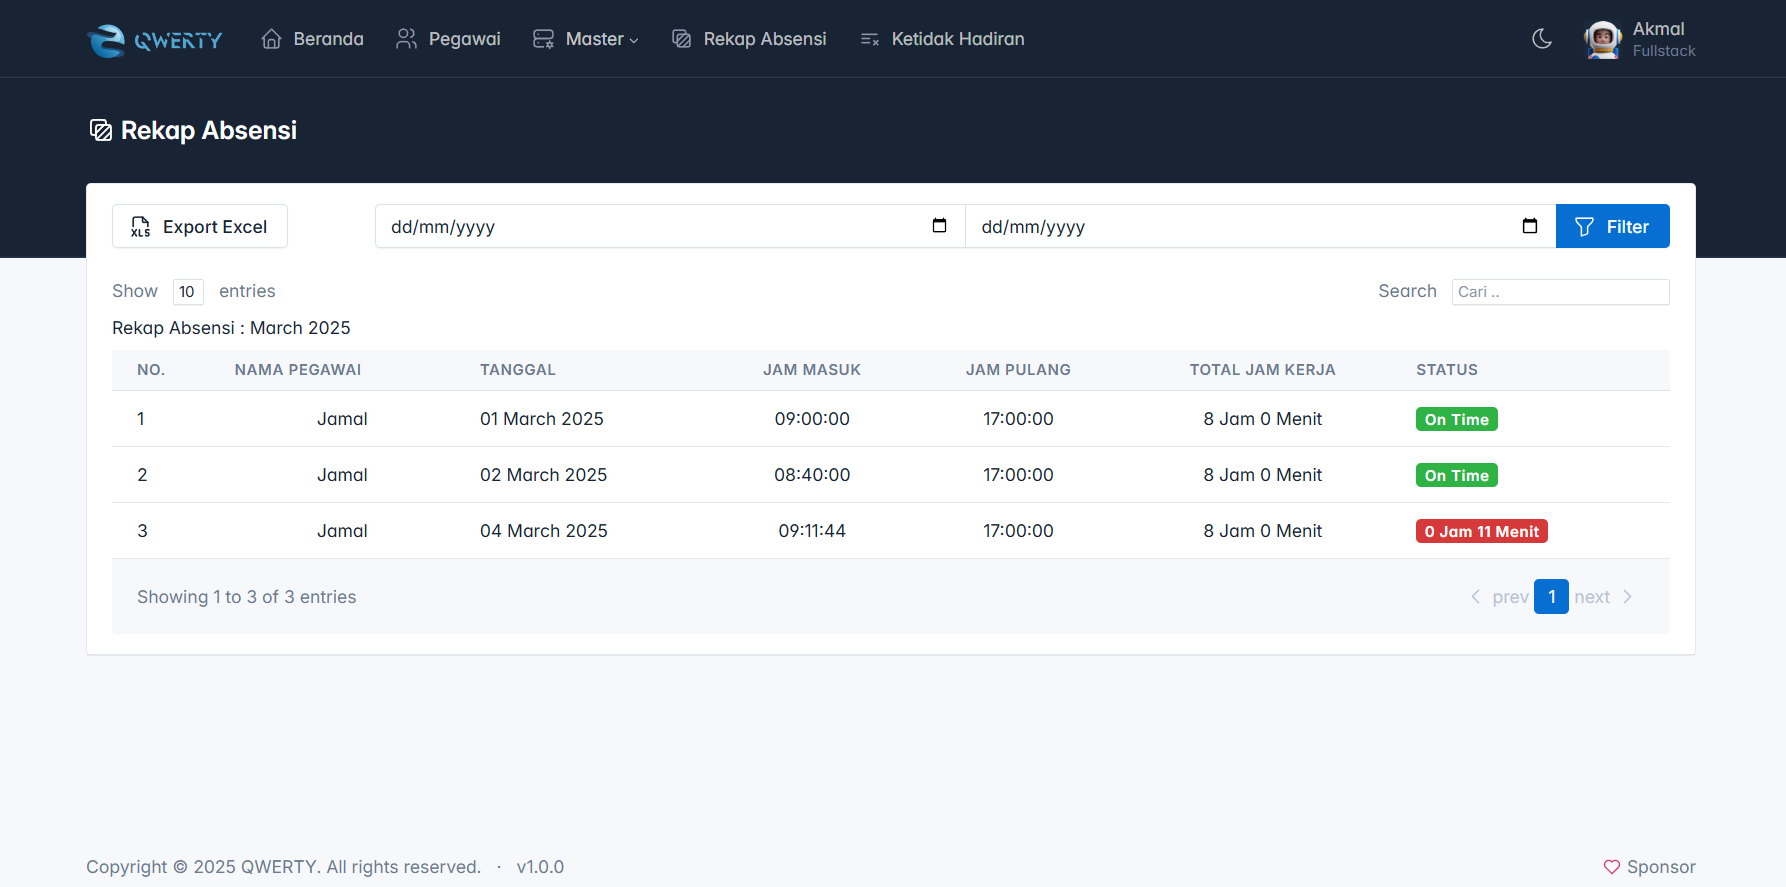This screenshot has height=887, width=1786.
Task: Click the page title Rekap Absensi icon
Action: 101,130
